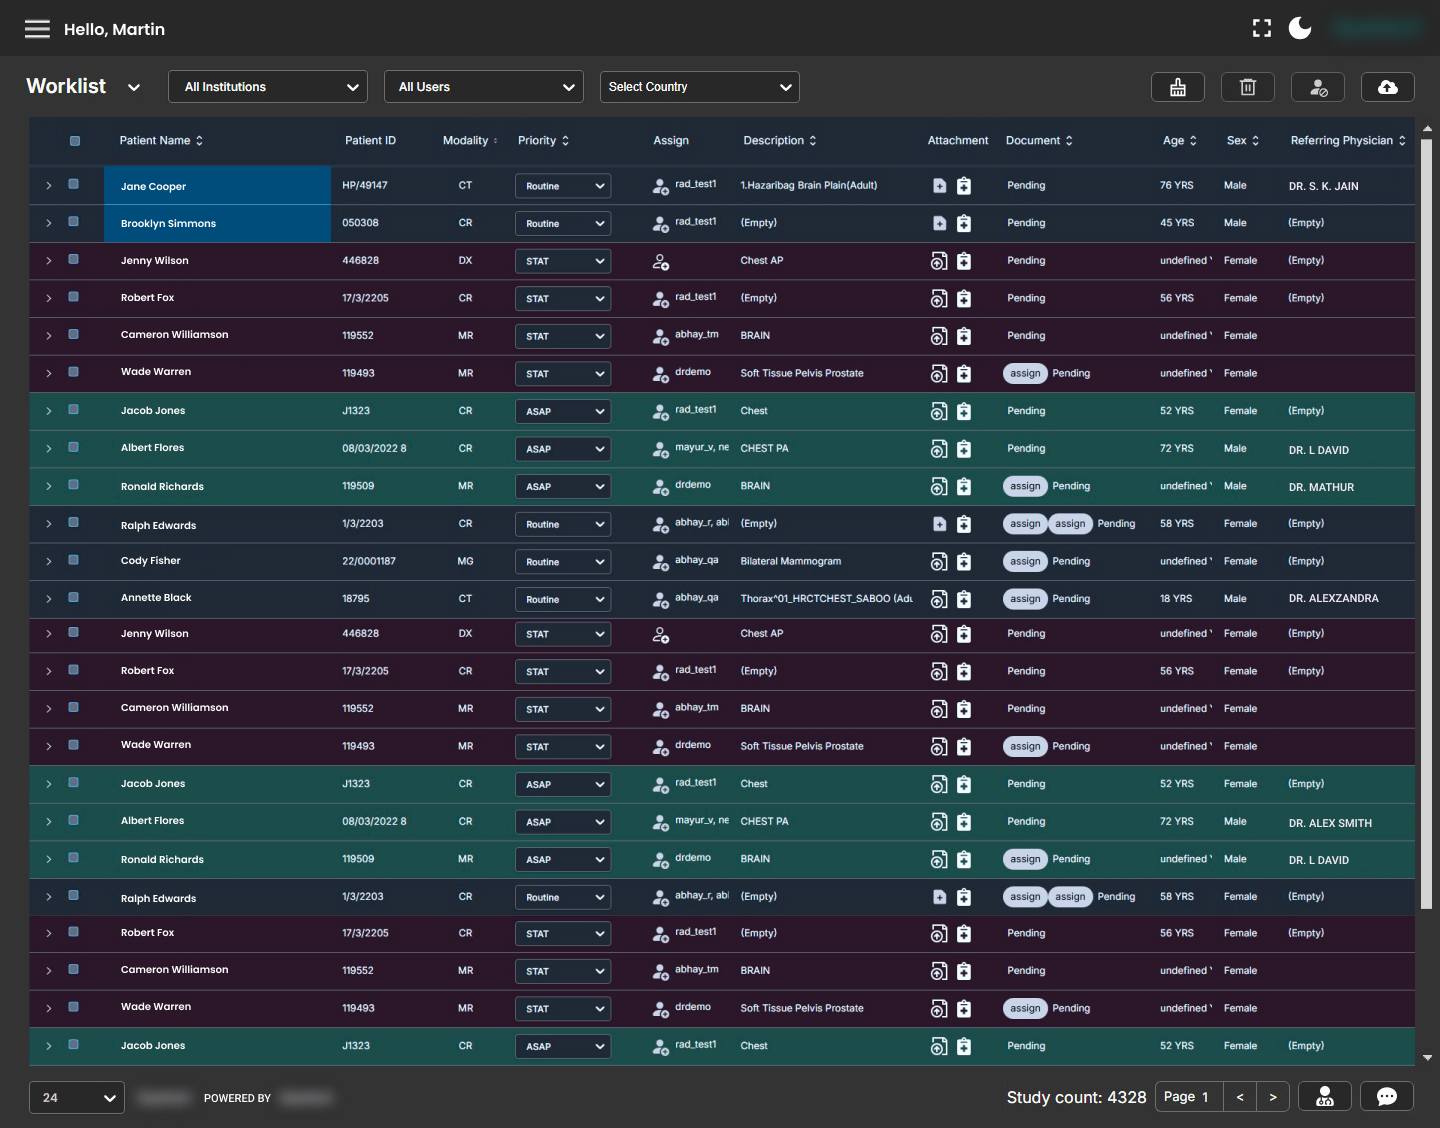Open clinical document icon for Jane Cooper
The width and height of the screenshot is (1440, 1128).
[964, 186]
